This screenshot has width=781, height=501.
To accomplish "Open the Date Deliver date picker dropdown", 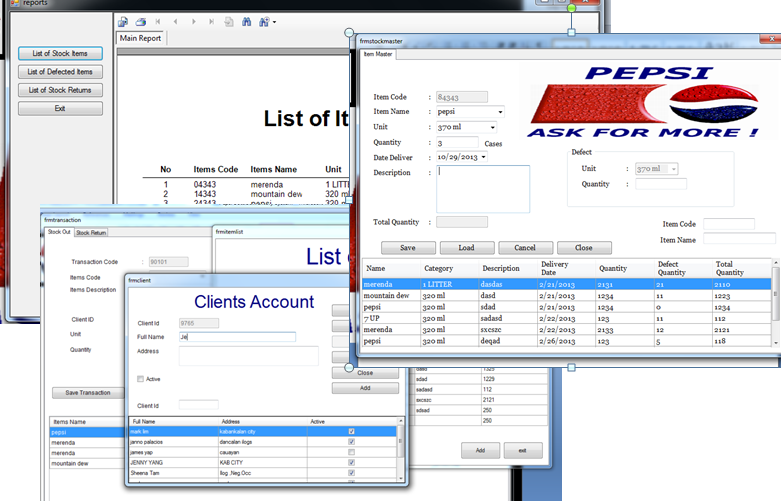I will coord(483,157).
